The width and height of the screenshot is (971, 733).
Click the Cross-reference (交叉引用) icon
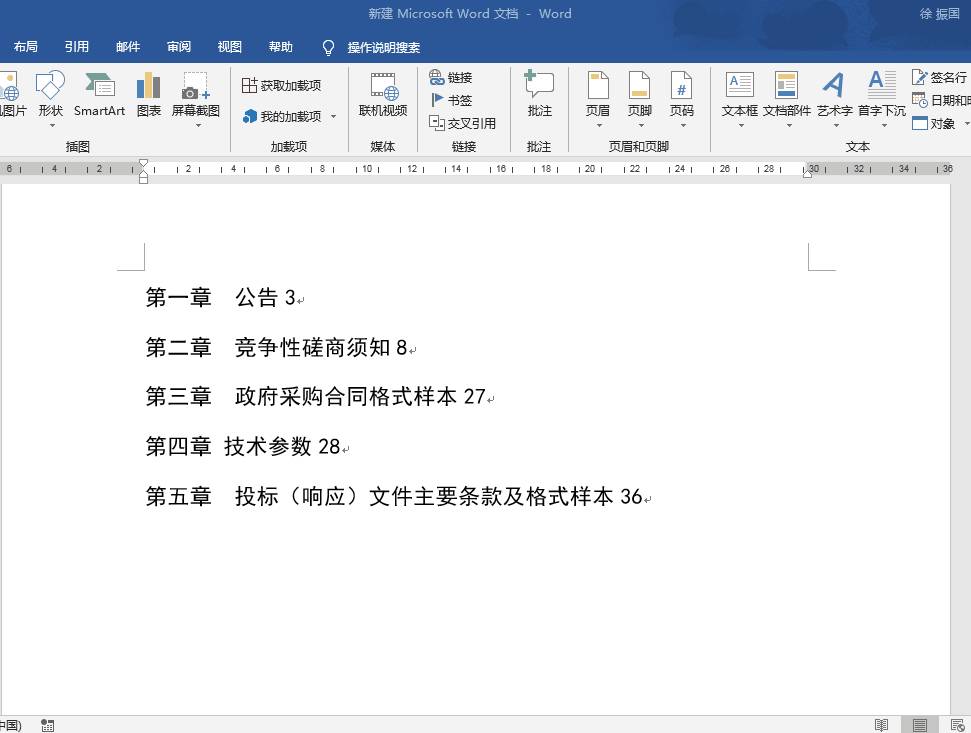pos(463,123)
